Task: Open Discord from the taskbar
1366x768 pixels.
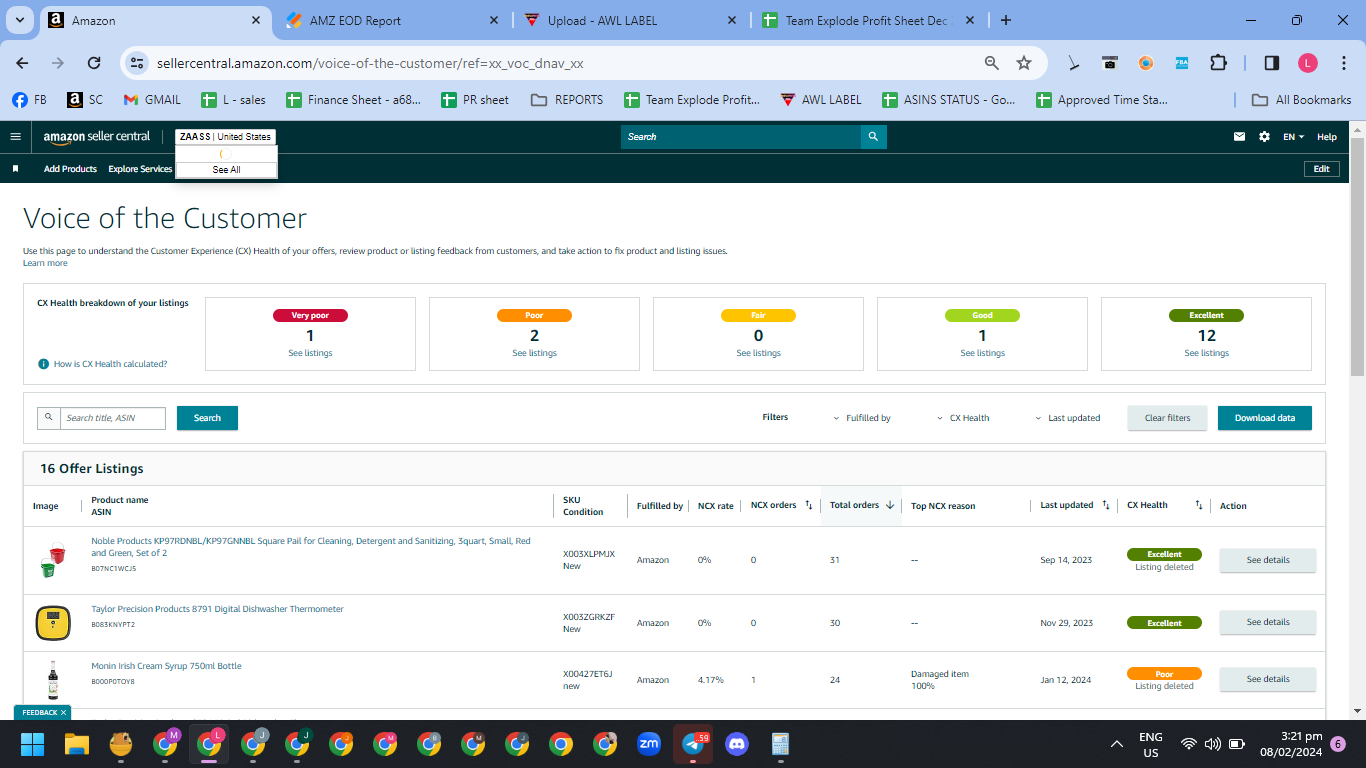Action: pyautogui.click(x=737, y=744)
